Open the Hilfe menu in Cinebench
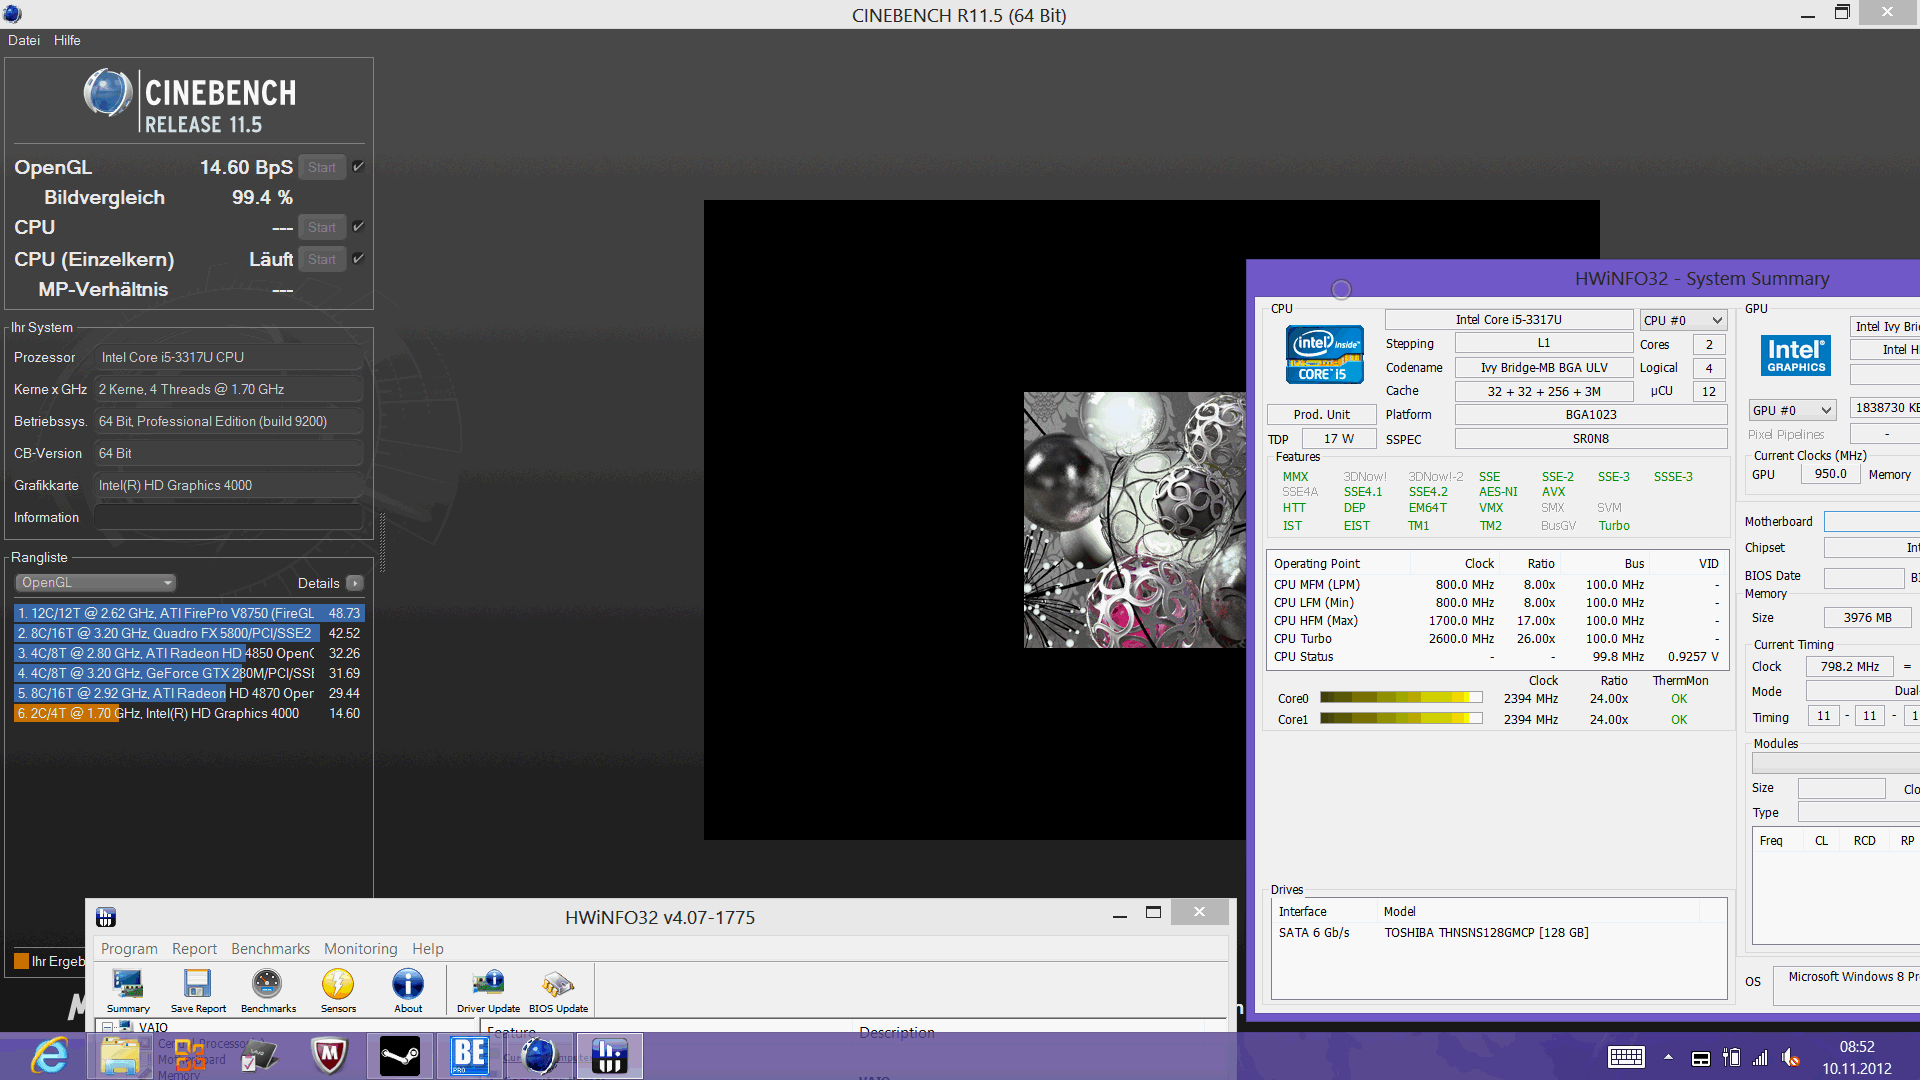 [x=67, y=40]
